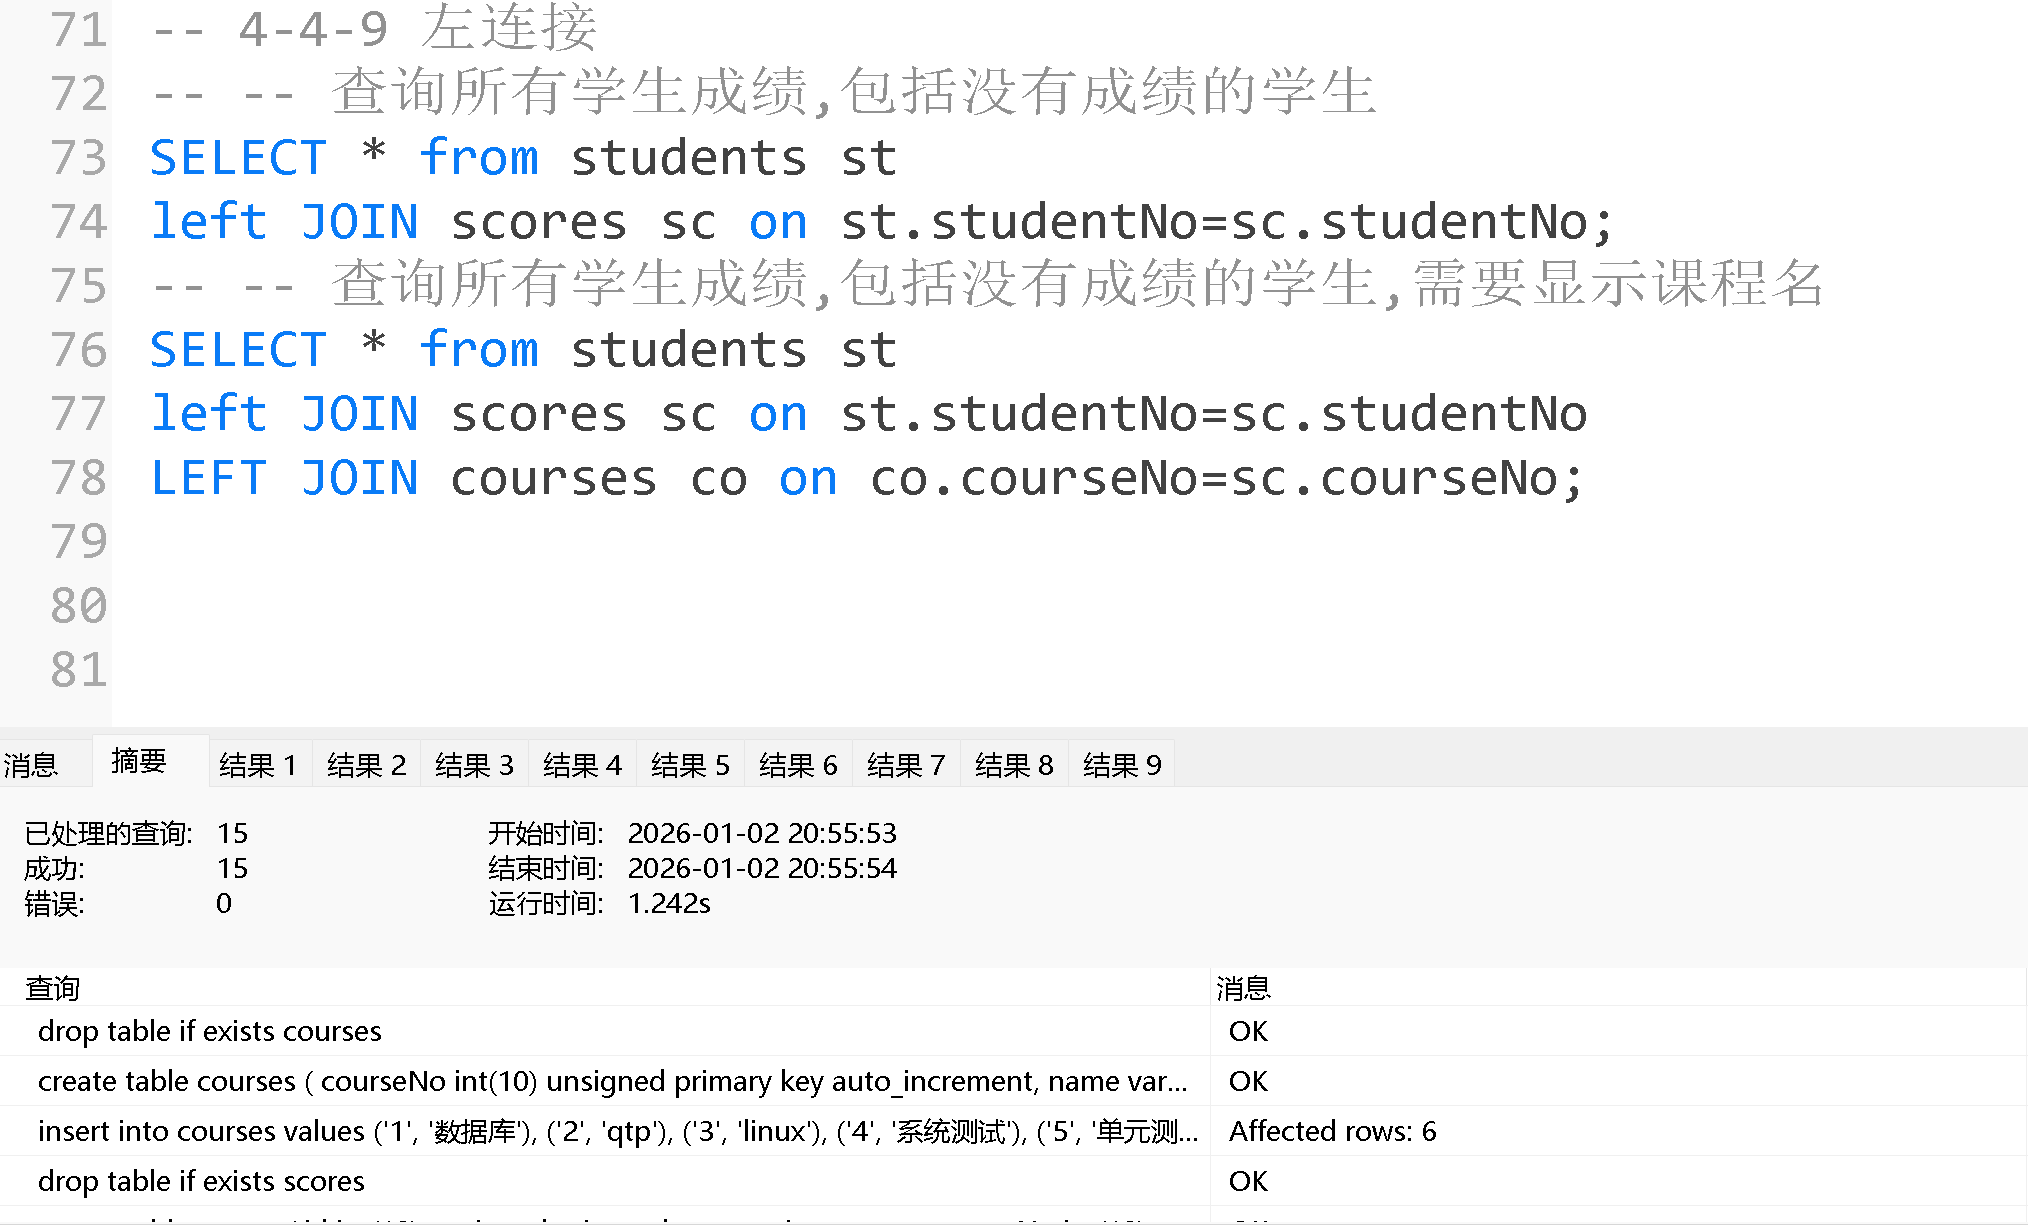Screen dimensions: 2028x1225
Task: Switch to the 结果 5 tab
Action: 689,765
